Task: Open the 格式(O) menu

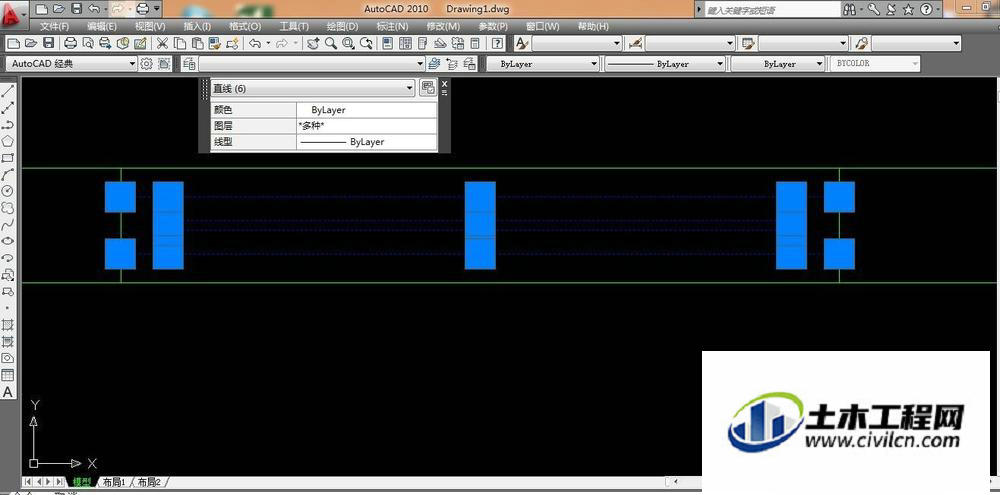Action: tap(245, 26)
